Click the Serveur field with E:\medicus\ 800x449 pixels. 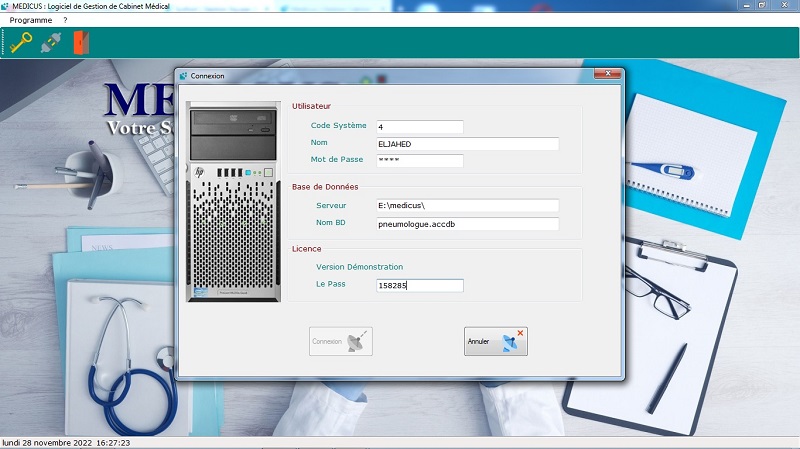click(x=467, y=205)
